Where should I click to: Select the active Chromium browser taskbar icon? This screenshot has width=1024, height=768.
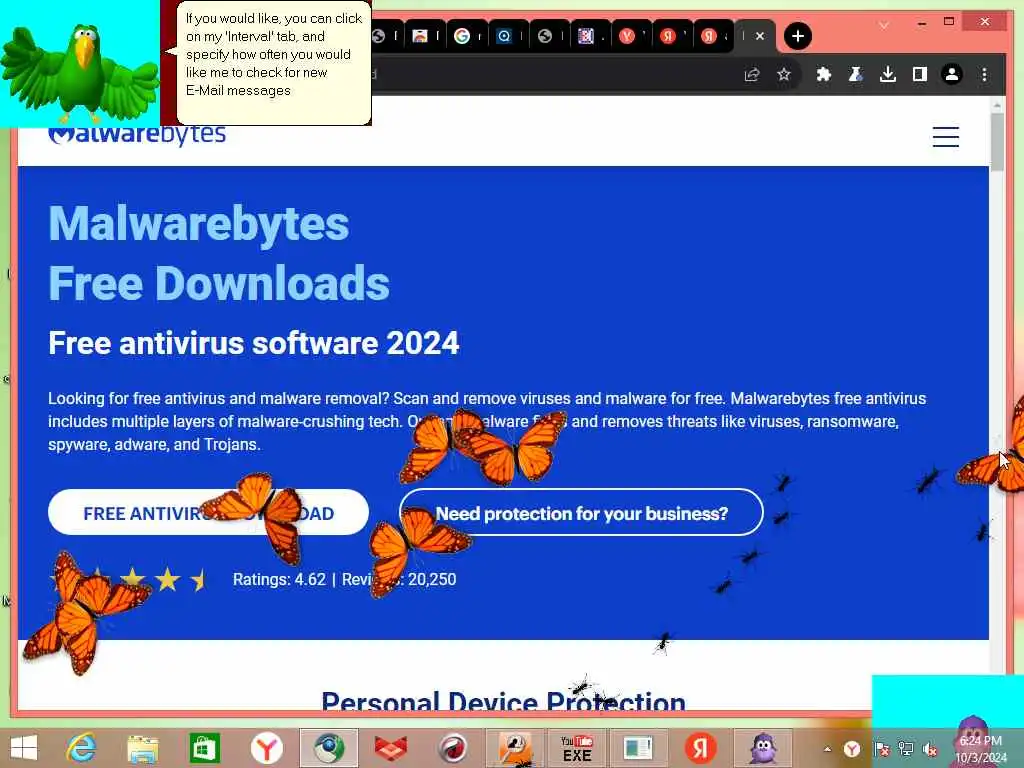tap(328, 748)
